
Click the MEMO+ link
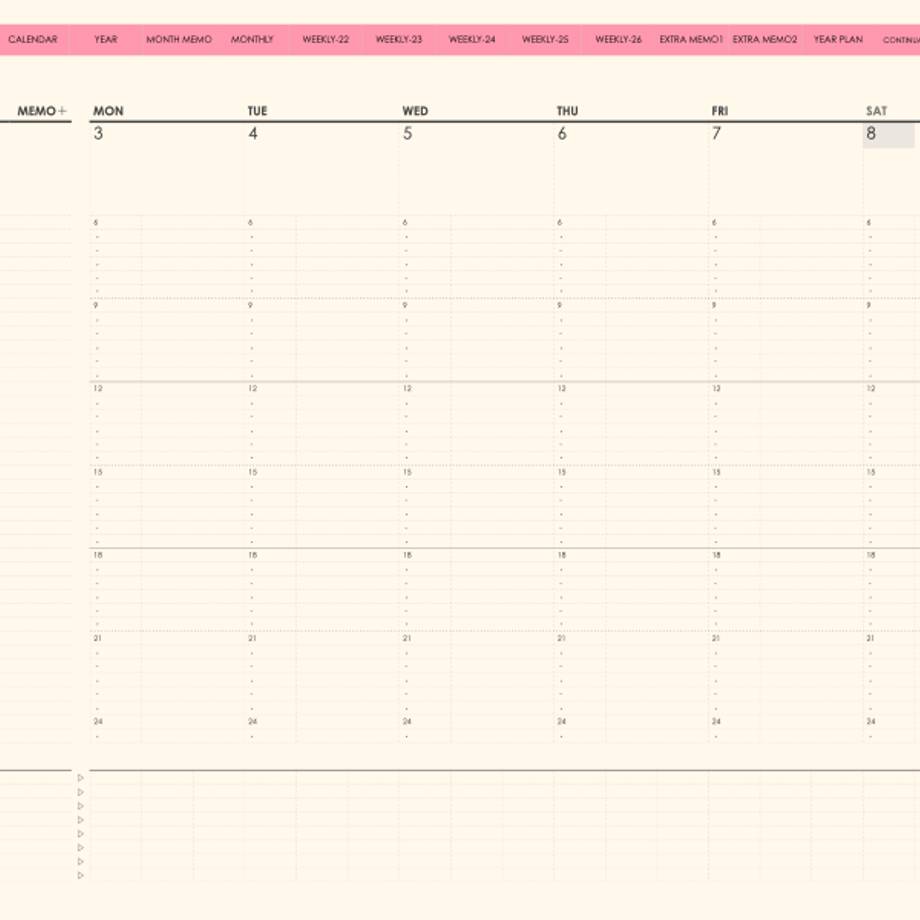pyautogui.click(x=42, y=111)
